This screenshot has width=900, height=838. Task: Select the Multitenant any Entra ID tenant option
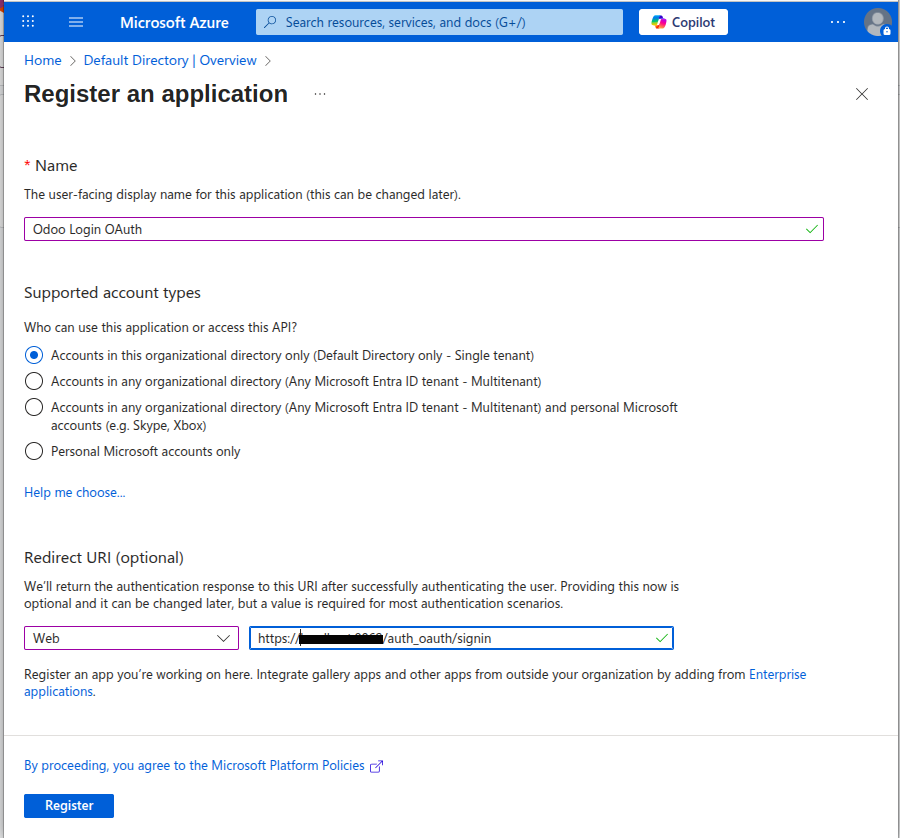[x=34, y=381]
